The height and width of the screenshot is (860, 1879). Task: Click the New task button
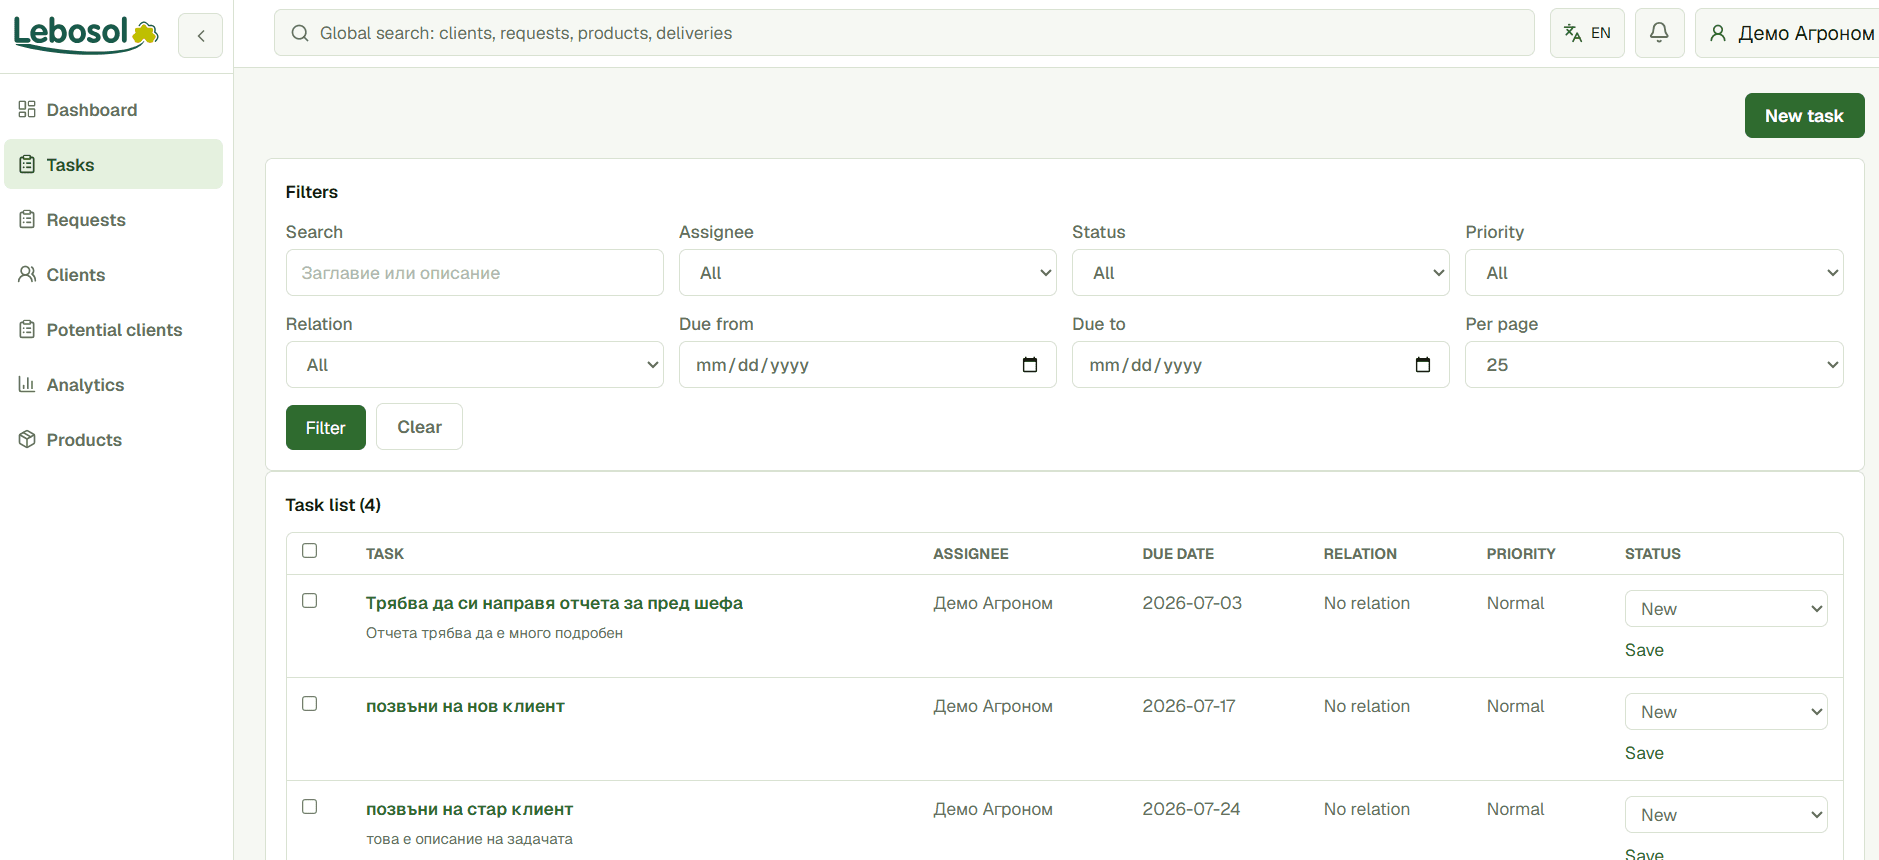click(1804, 116)
